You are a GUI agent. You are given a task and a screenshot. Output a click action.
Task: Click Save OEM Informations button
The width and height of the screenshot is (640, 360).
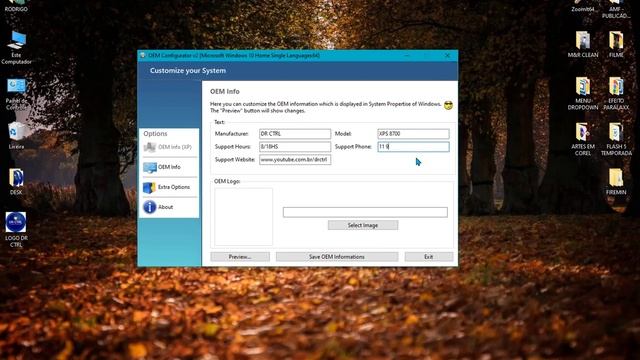pos(337,257)
